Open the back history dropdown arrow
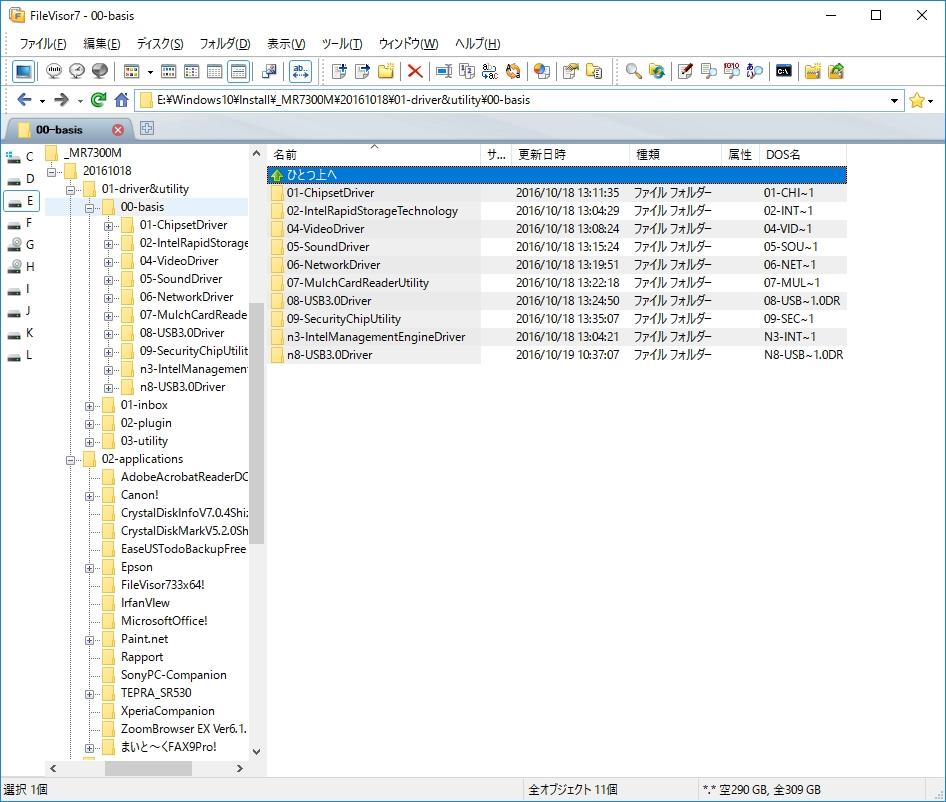 click(x=42, y=101)
